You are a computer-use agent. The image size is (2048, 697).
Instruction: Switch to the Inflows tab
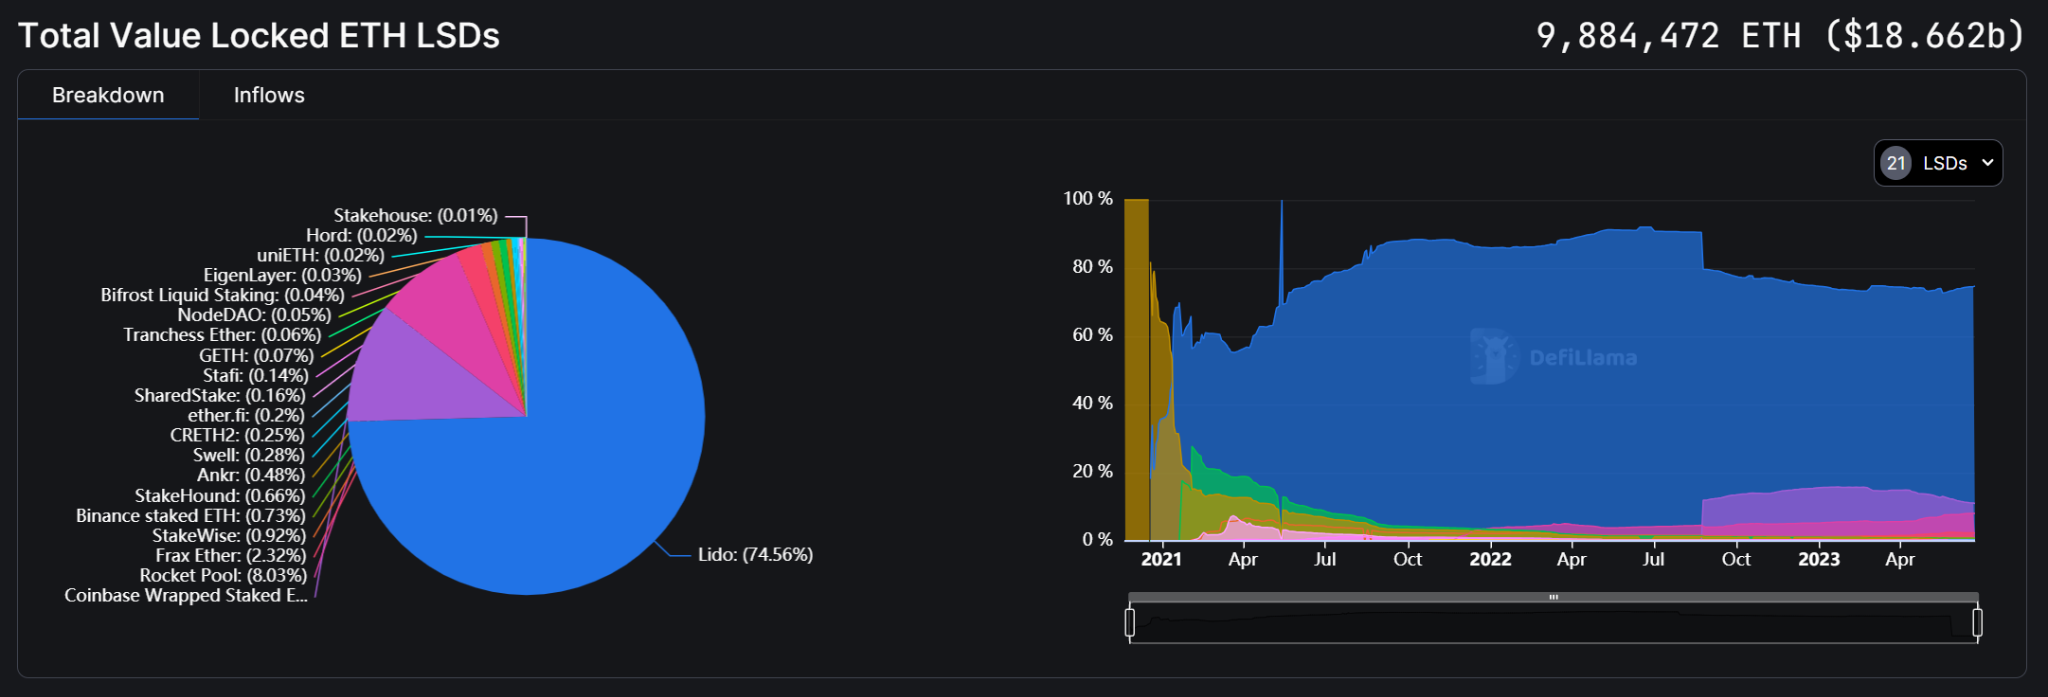click(x=269, y=95)
